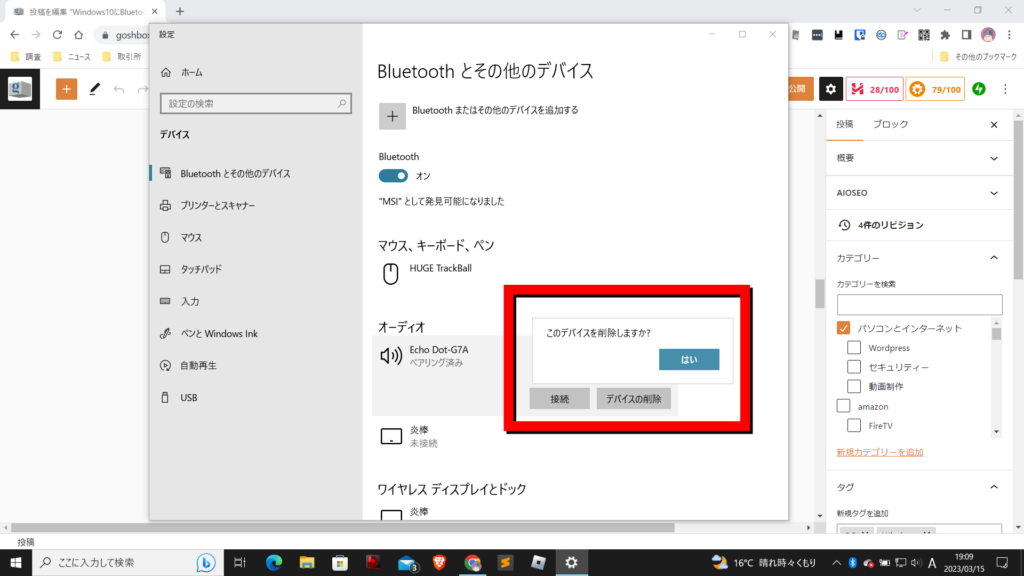The width and height of the screenshot is (1024, 576).
Task: Click plus icon to add Bluetooth device
Action: pos(392,116)
